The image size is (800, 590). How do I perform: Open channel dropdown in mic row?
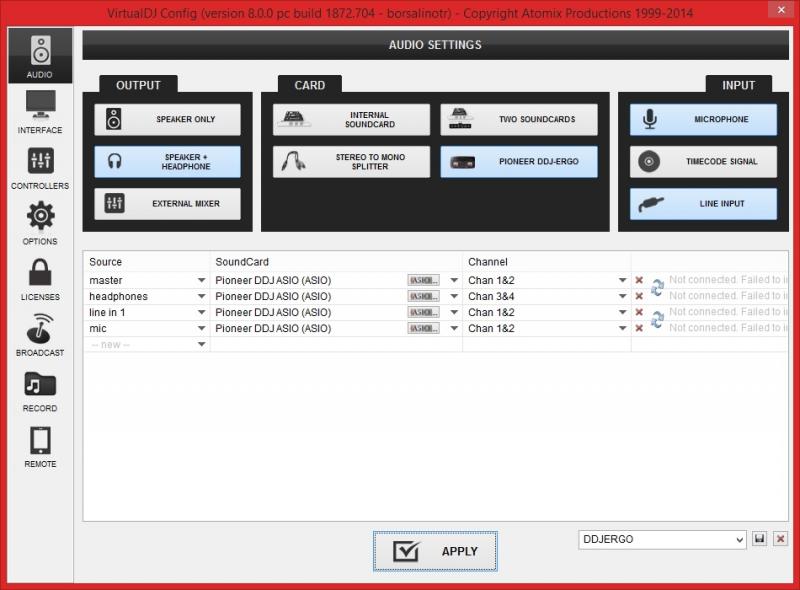coord(622,328)
